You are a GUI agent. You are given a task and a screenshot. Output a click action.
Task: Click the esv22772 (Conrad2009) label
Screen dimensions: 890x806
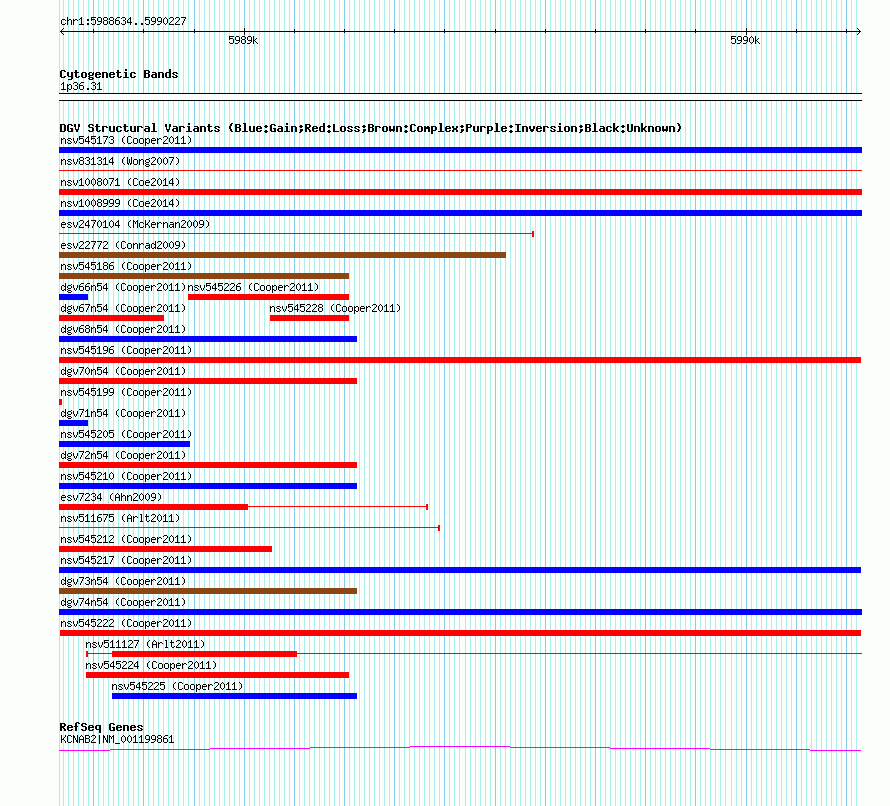pos(123,245)
